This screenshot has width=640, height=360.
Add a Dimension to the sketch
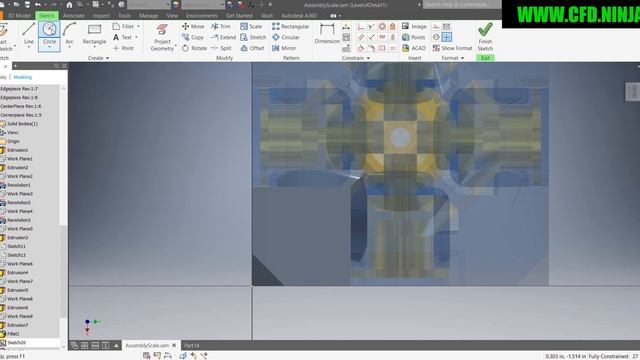coord(327,33)
